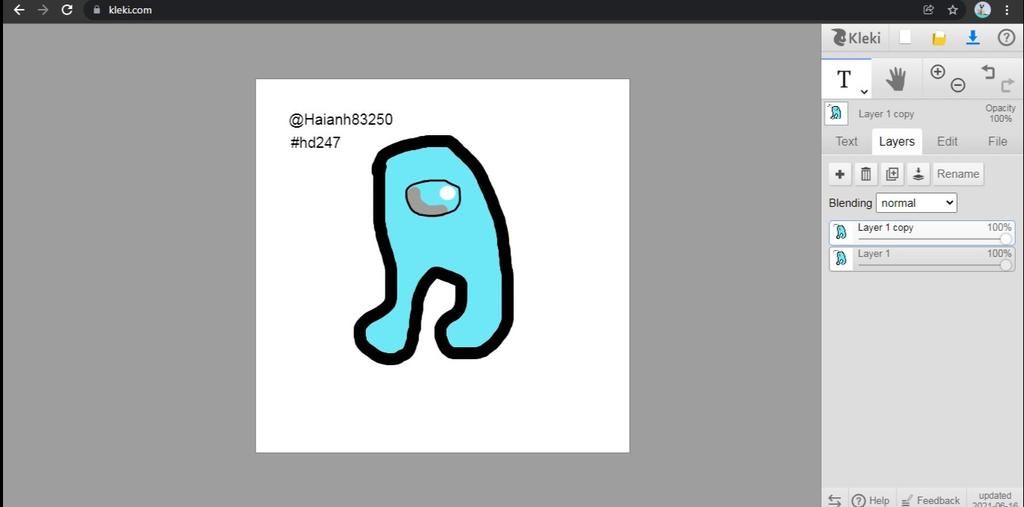The height and width of the screenshot is (507, 1024).
Task: Select the Layer 1 row
Action: pyautogui.click(x=922, y=259)
